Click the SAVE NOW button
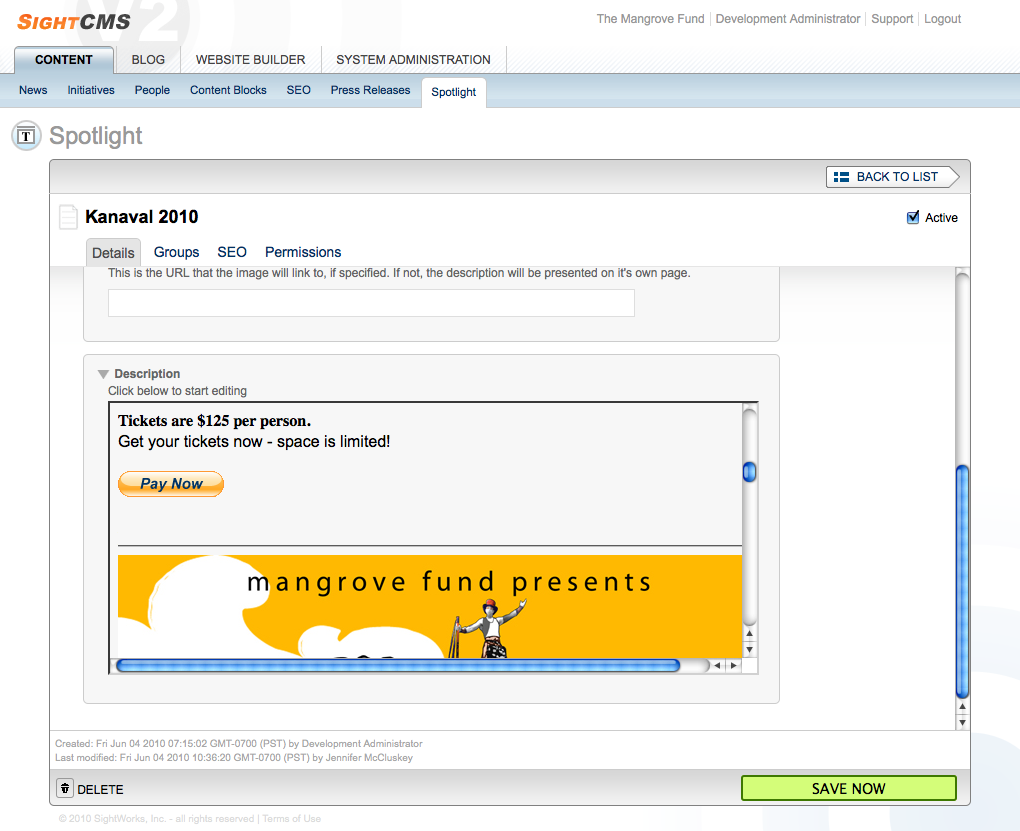This screenshot has width=1020, height=831. coord(848,788)
